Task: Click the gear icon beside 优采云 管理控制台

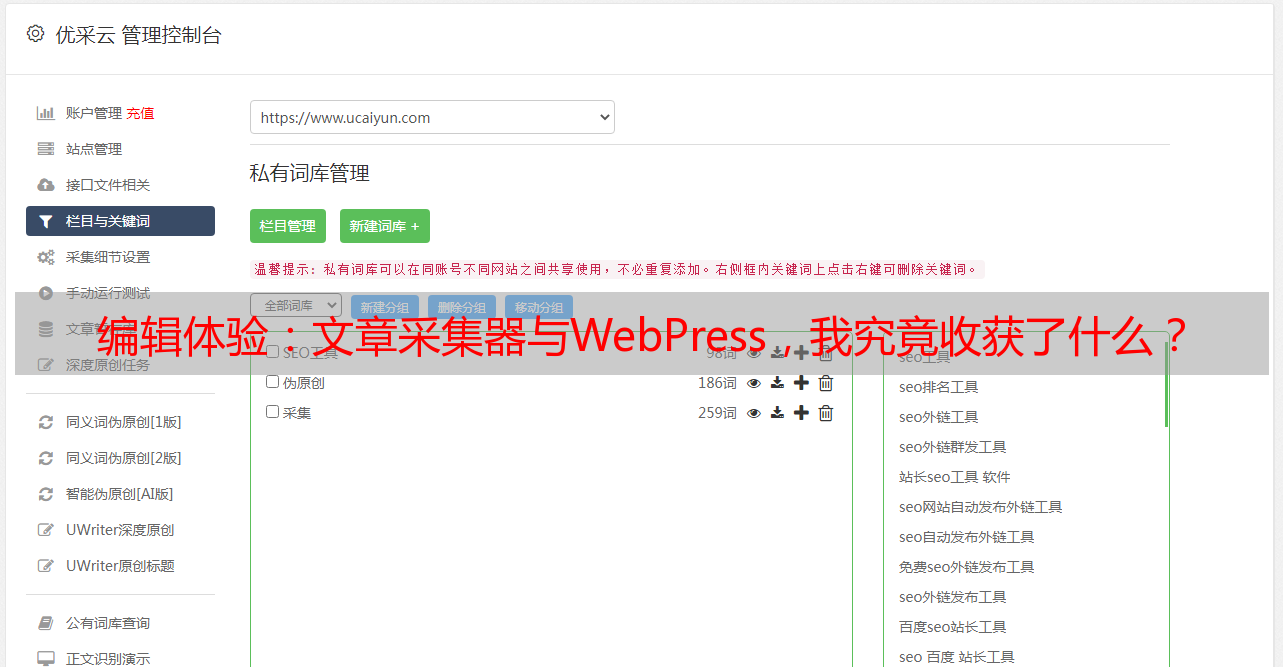Action: pyautogui.click(x=36, y=34)
